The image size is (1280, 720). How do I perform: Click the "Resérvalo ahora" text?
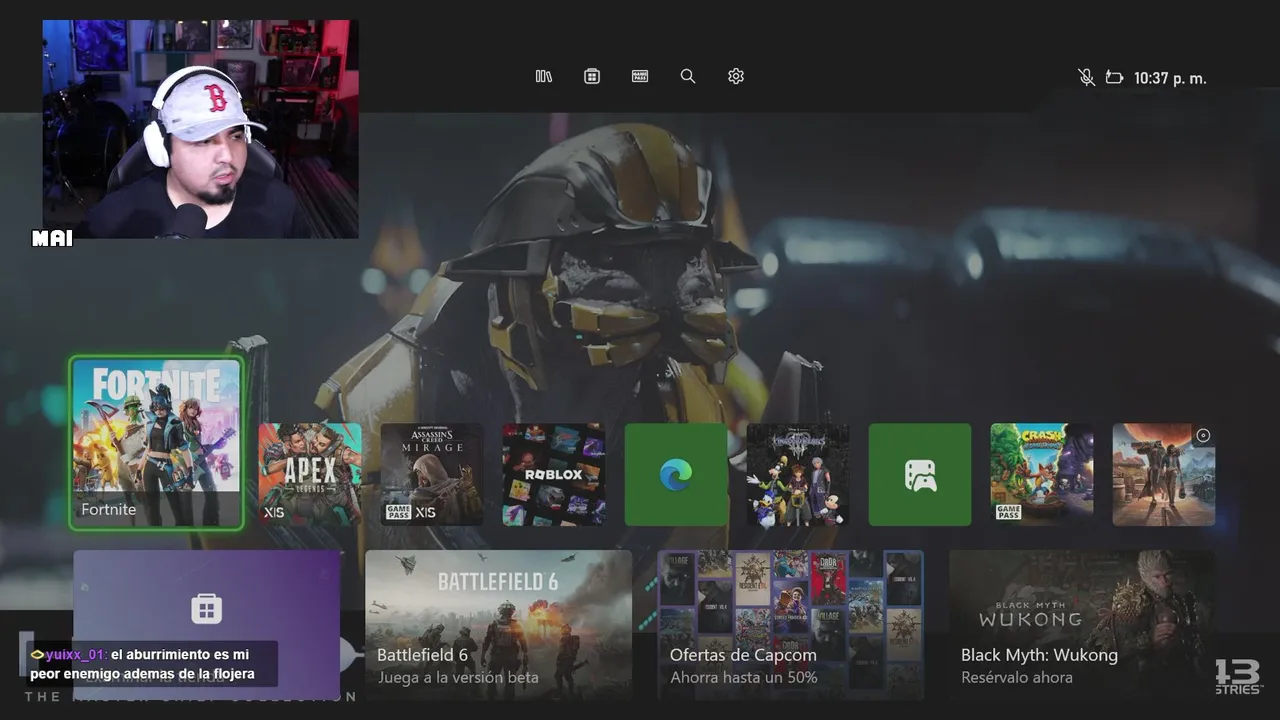click(x=1017, y=677)
